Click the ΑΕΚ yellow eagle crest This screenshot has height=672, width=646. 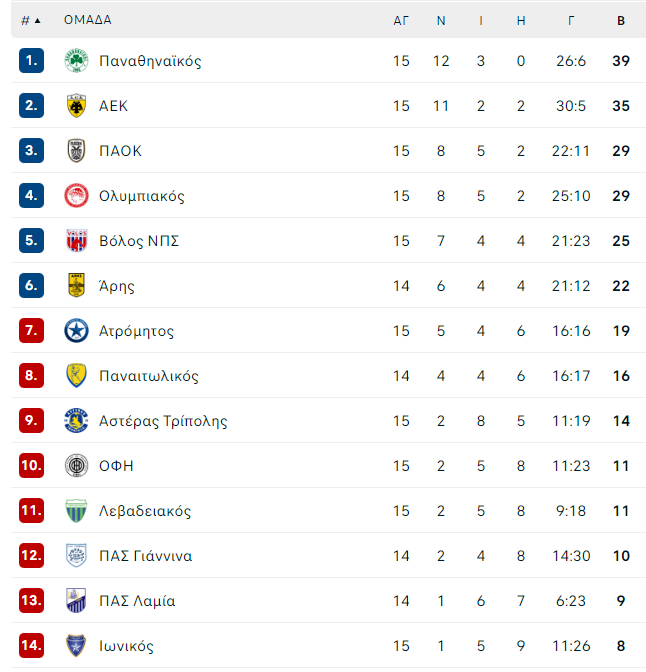(76, 105)
